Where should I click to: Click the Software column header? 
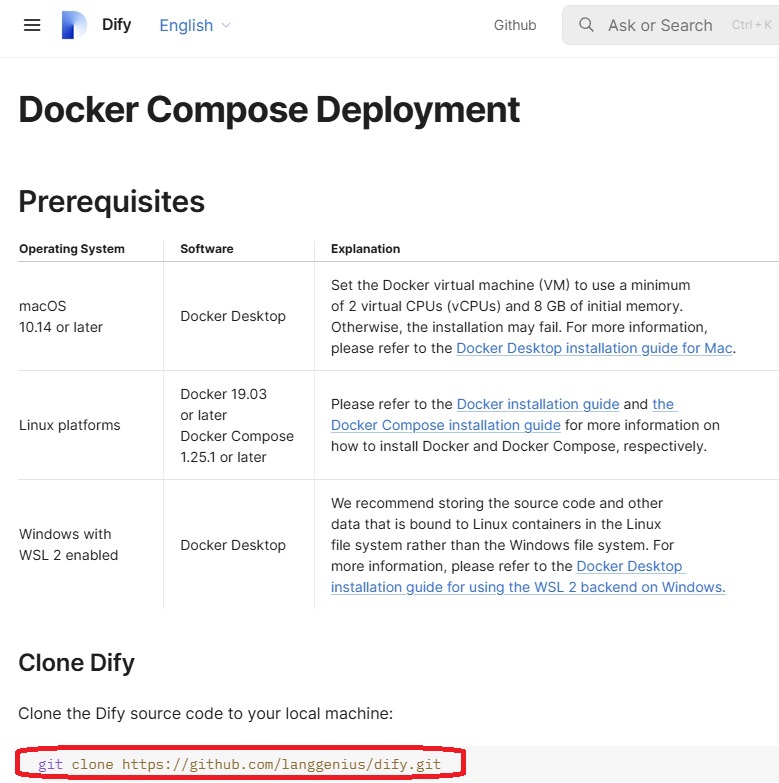point(206,249)
